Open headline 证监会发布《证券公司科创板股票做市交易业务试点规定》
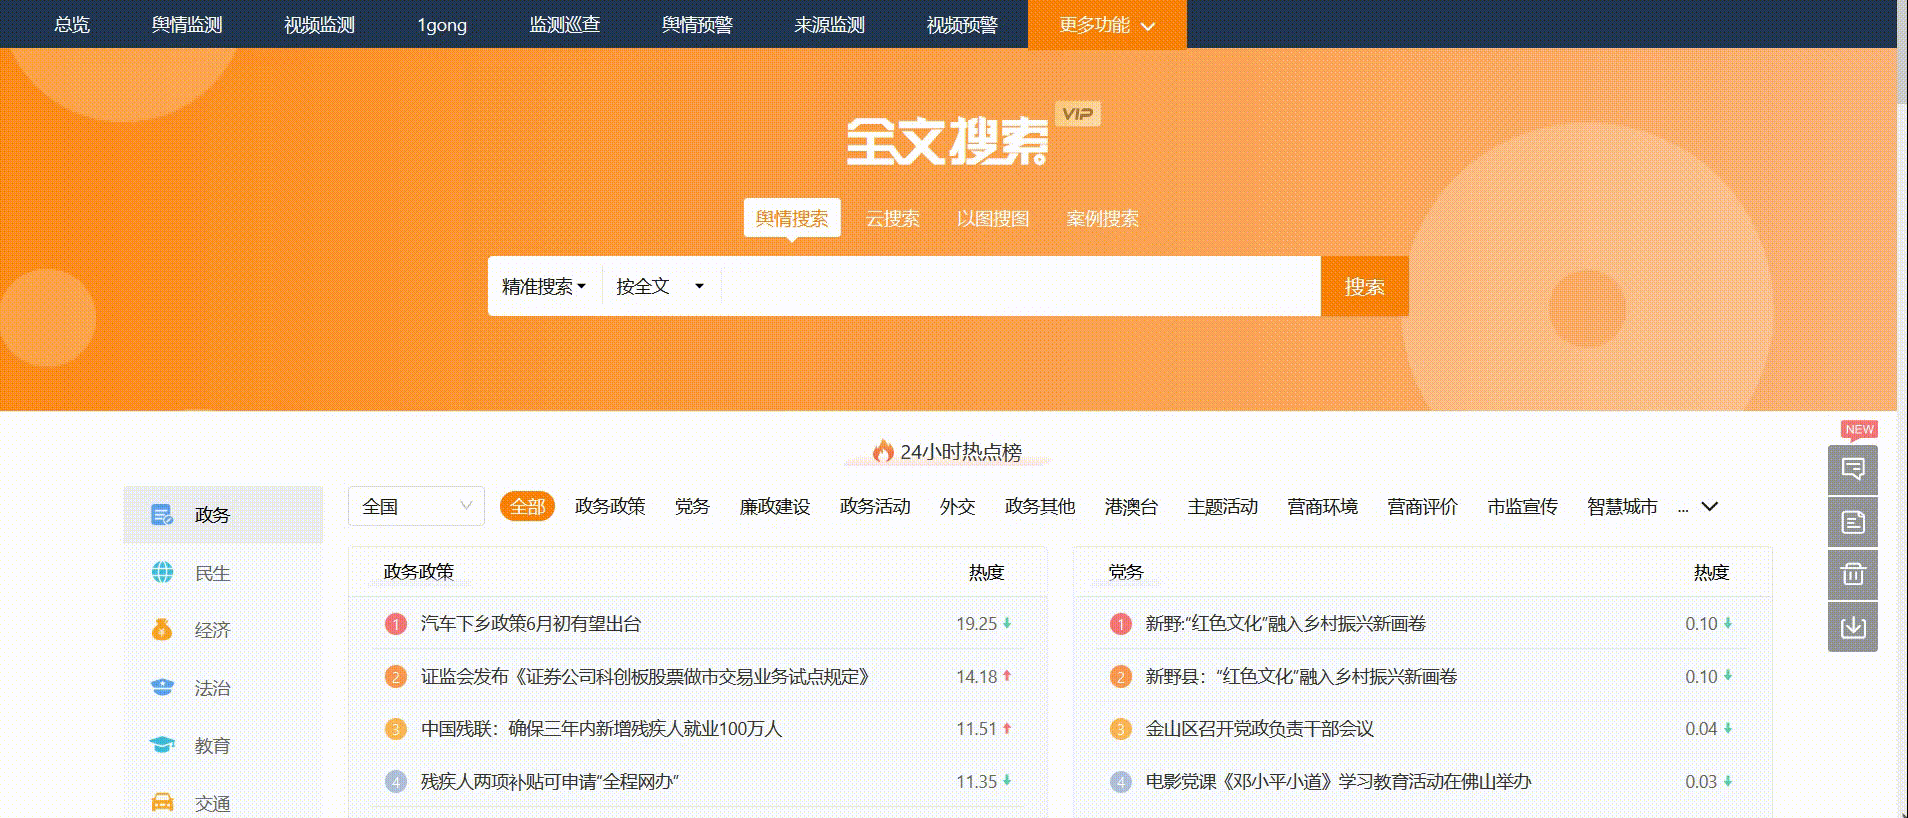 point(645,677)
